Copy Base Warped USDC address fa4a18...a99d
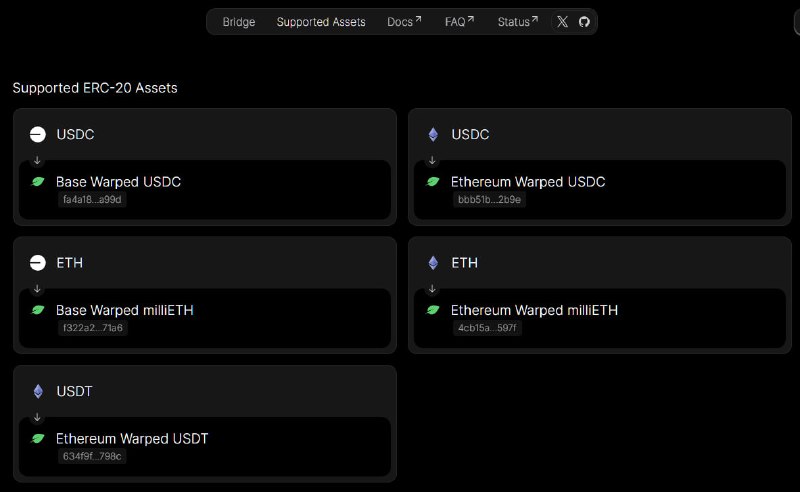Viewport: 800px width, 492px height. (x=94, y=200)
